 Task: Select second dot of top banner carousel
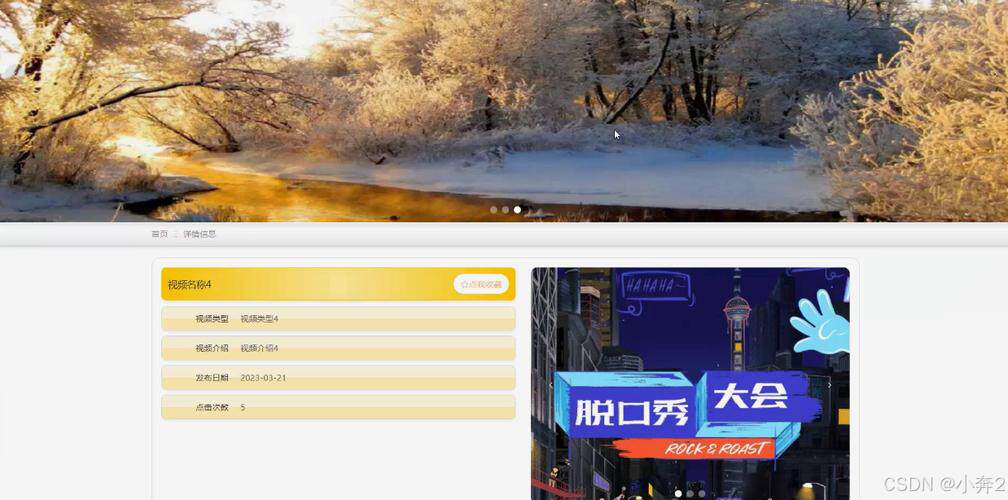[505, 210]
